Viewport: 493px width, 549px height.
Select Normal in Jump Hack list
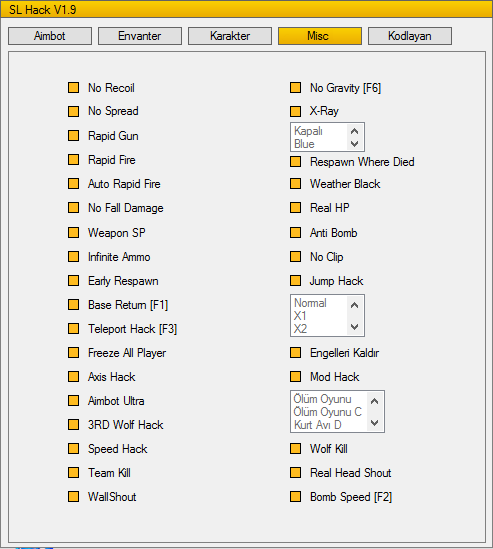point(310,303)
